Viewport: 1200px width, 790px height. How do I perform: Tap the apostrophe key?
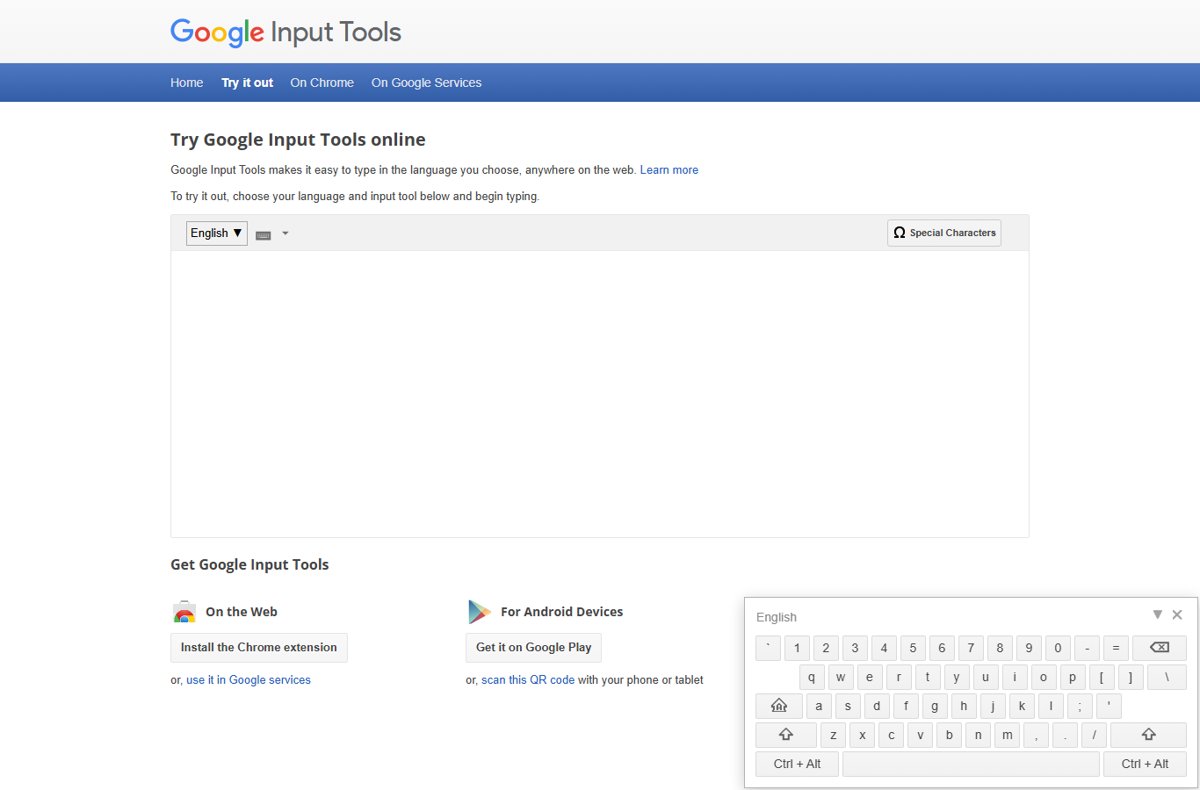1109,706
